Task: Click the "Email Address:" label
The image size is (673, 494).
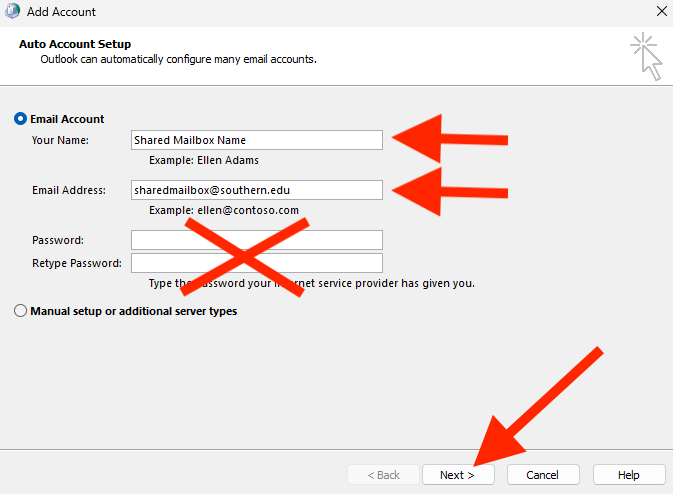Action: click(68, 190)
